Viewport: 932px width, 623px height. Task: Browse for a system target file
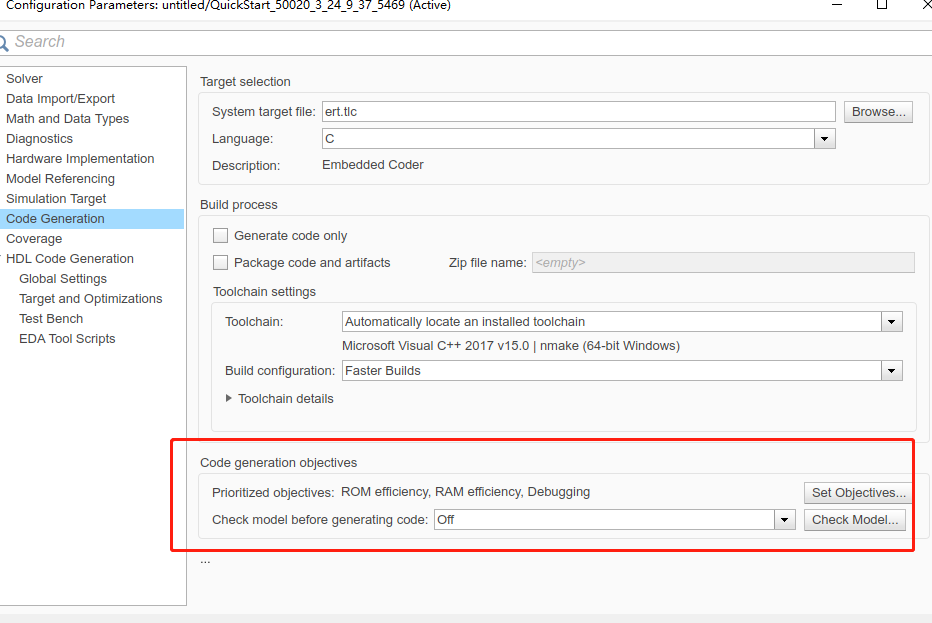[878, 112]
